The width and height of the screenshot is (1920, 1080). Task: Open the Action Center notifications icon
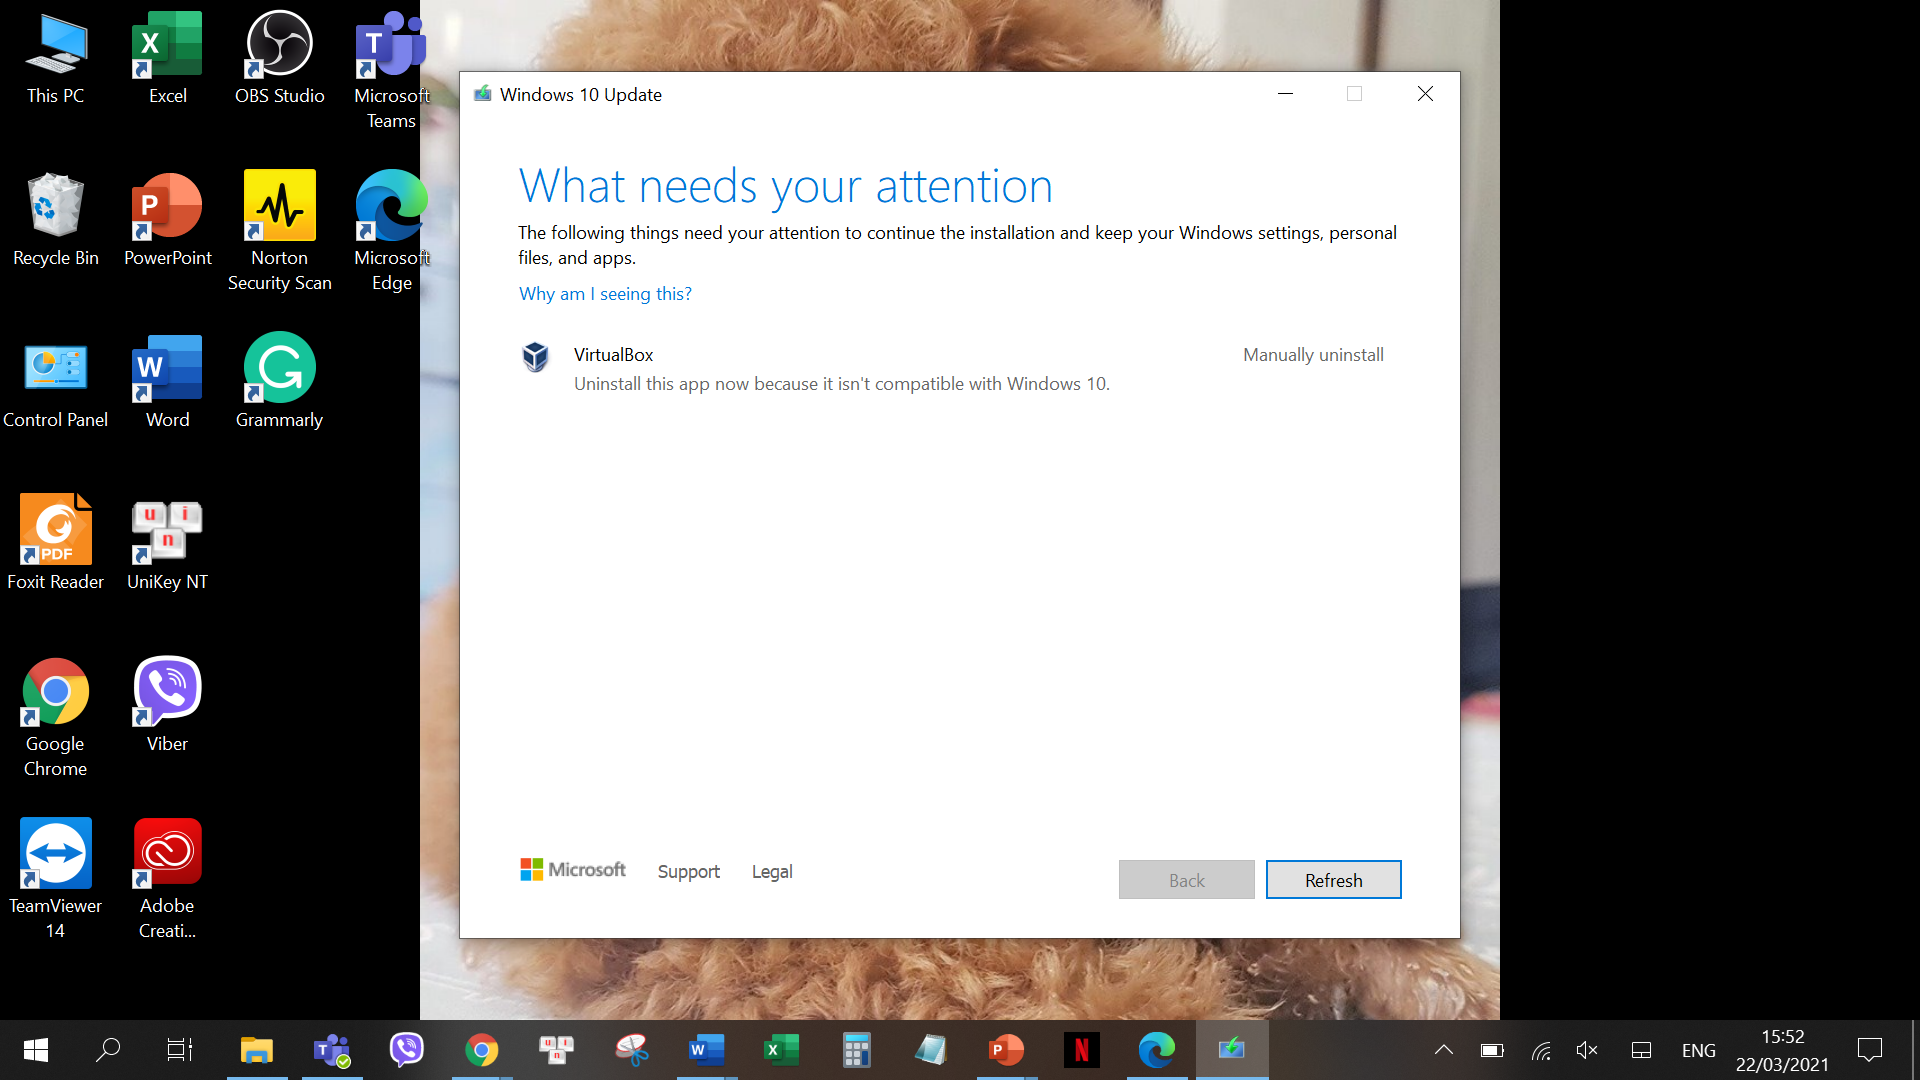click(x=1870, y=1050)
